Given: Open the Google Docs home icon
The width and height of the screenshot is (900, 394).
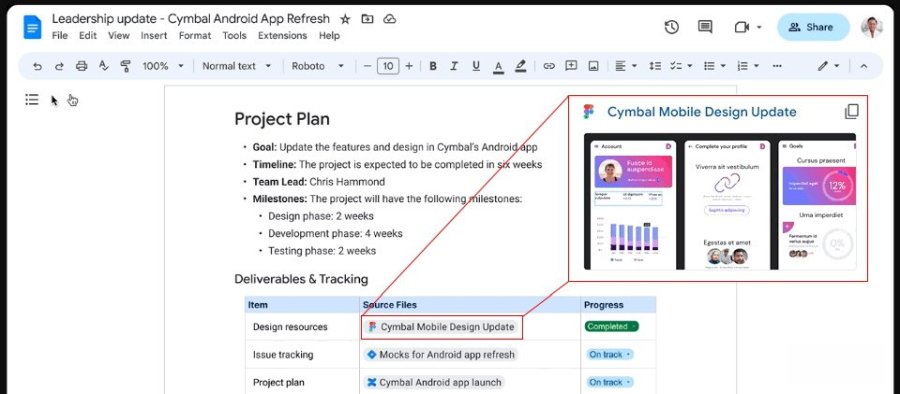Looking at the screenshot, I should click(x=32, y=27).
